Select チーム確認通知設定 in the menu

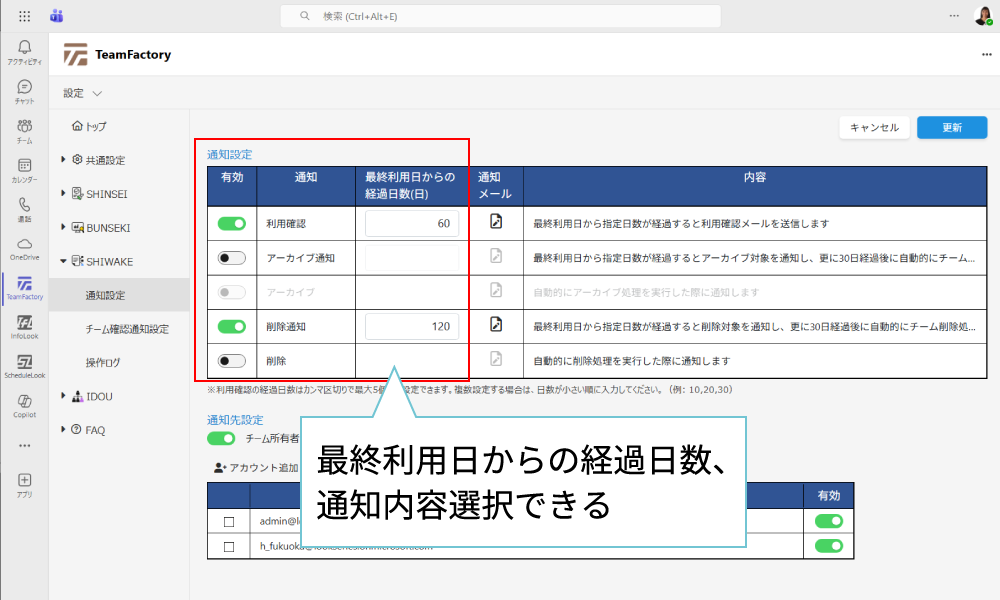tap(127, 329)
